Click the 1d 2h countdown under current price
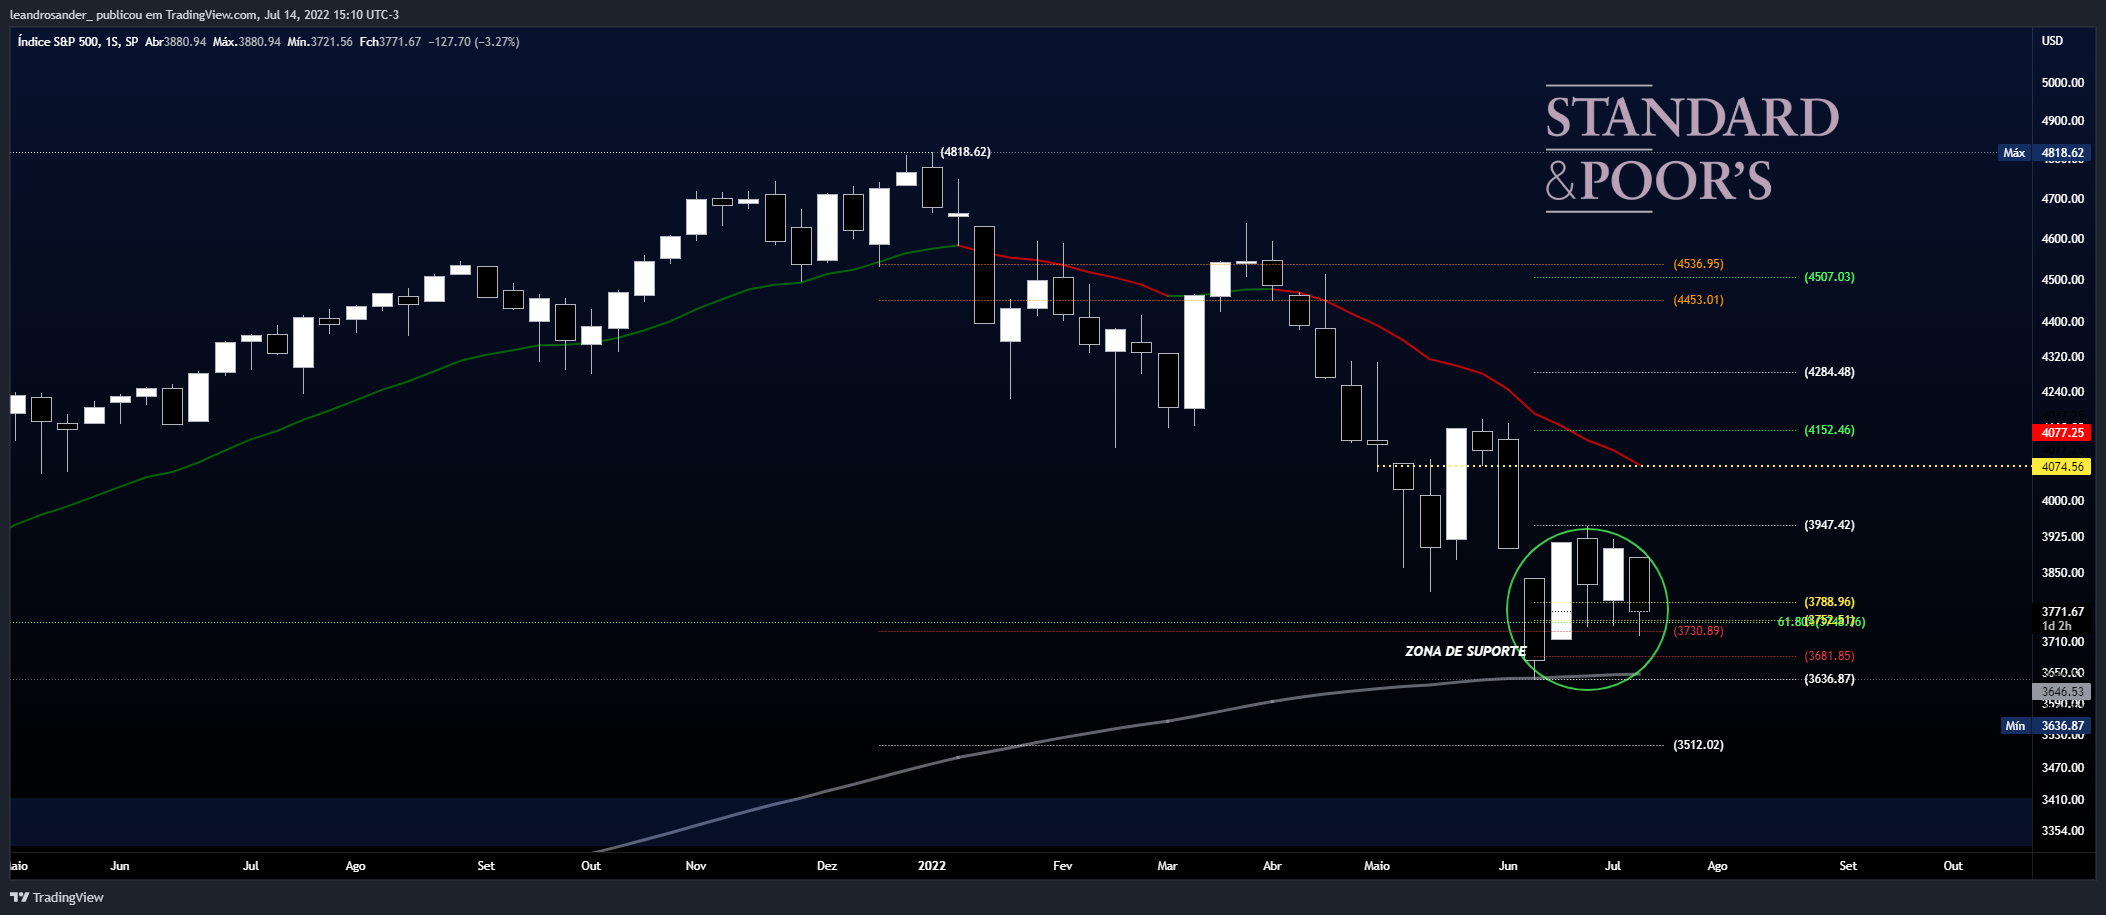 (x=2056, y=626)
